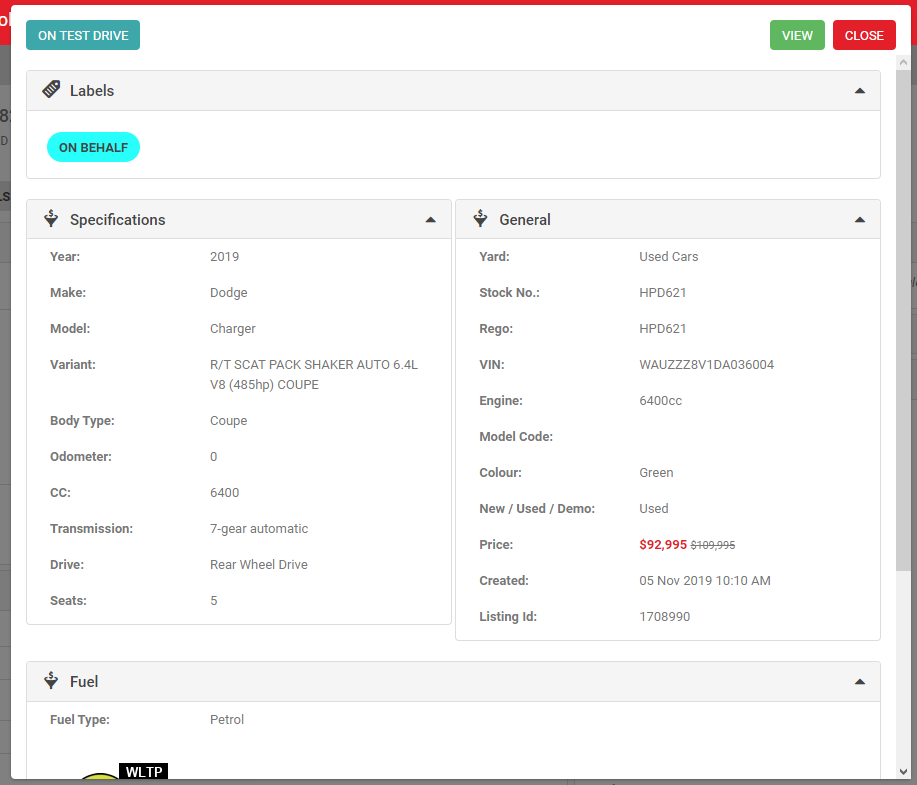Select the Rego value HPD621
Screen dimensions: 917x785
click(x=663, y=329)
